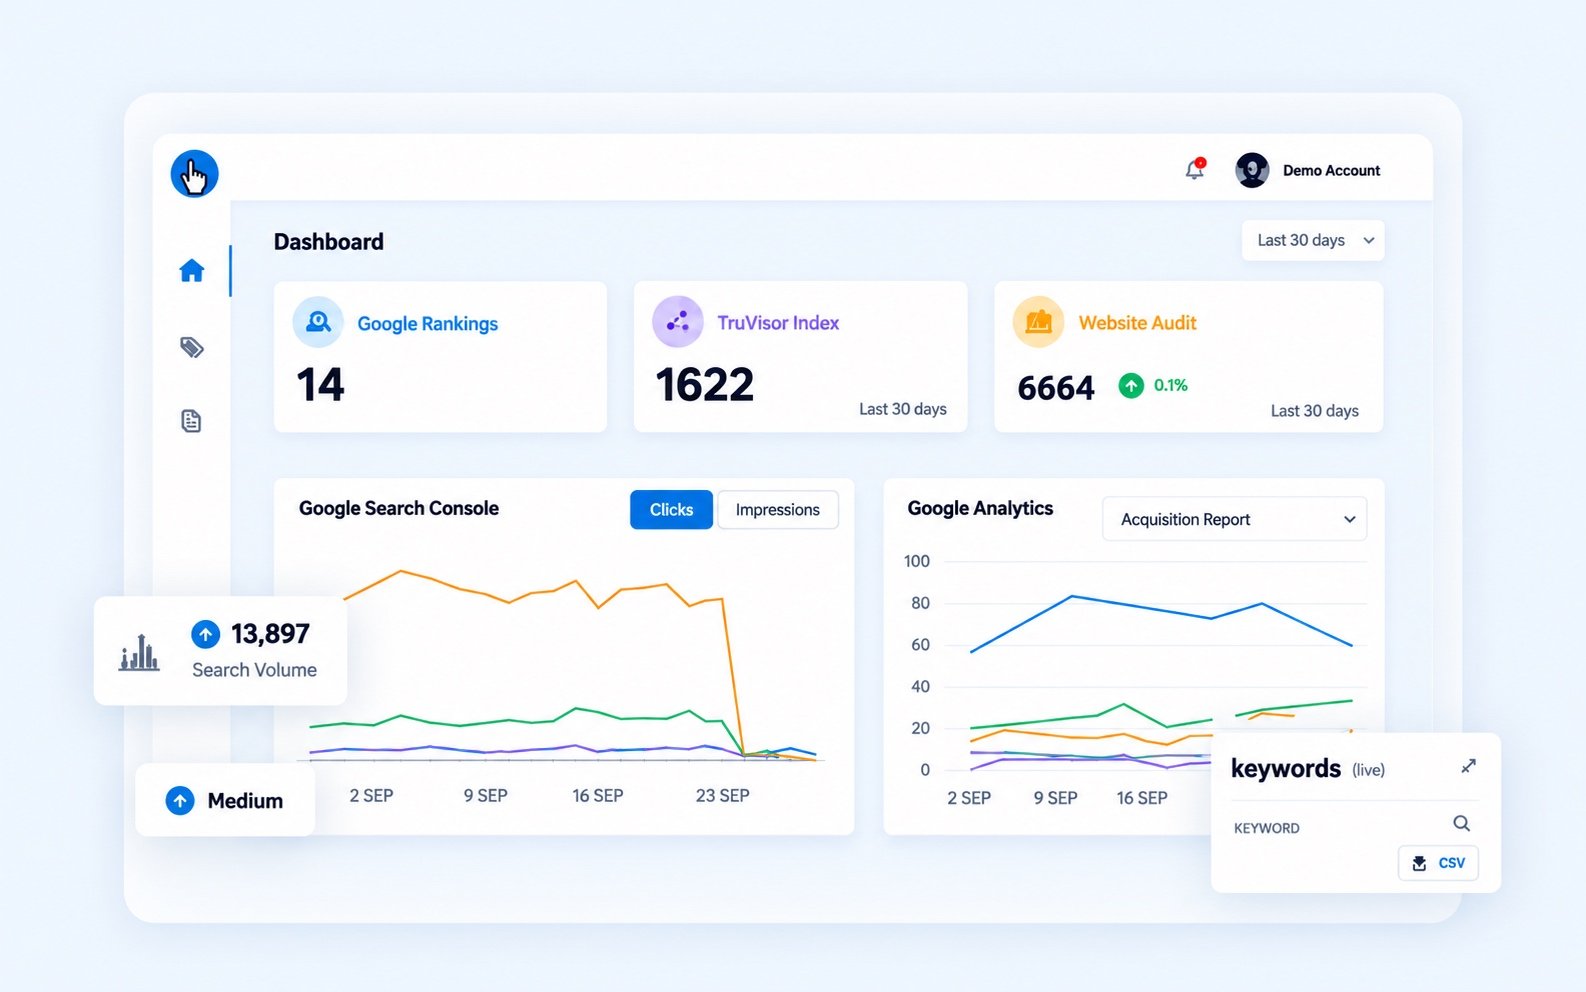
Task: Open the Acquisition Report dropdown
Action: 1234,519
